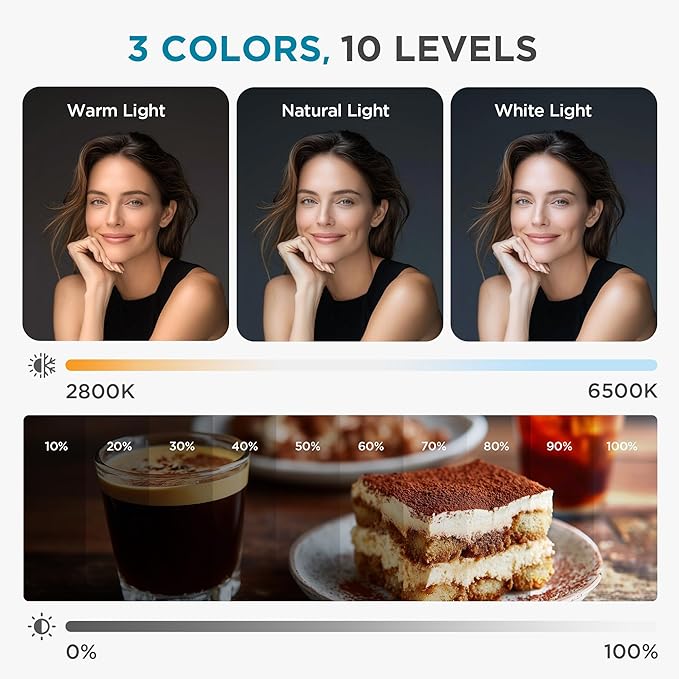Click the 6500K label

[622, 391]
